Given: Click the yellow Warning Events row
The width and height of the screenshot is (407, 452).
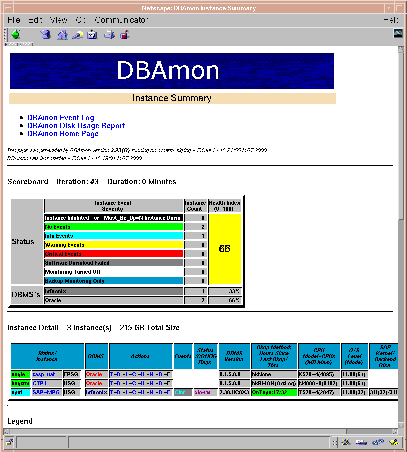Looking at the screenshot, I should pyautogui.click(x=114, y=245).
